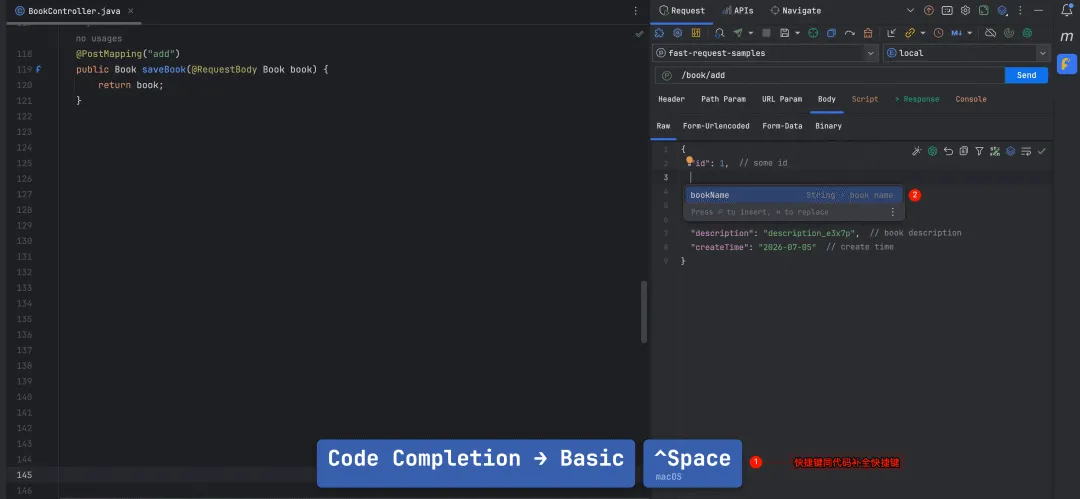Image resolution: width=1080 pixels, height=499 pixels.
Task: Select the Form-Urlencoded body type
Action: point(716,126)
